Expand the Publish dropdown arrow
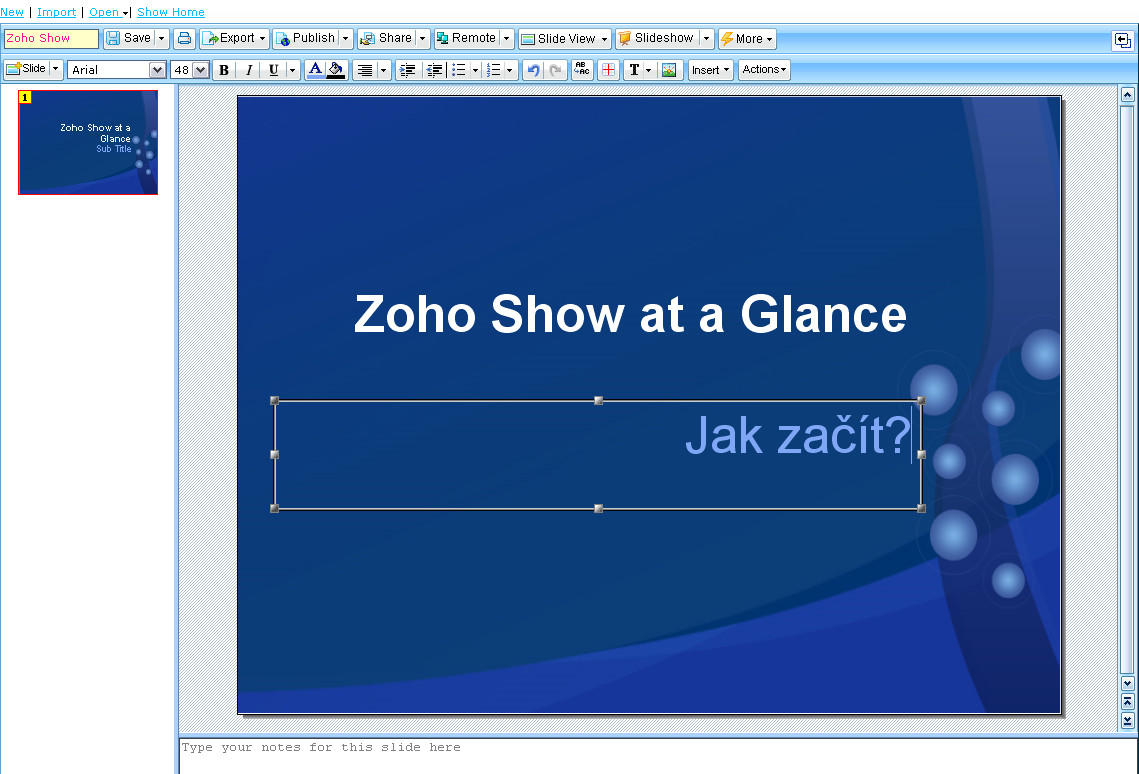The height and width of the screenshot is (774, 1139). [x=346, y=38]
